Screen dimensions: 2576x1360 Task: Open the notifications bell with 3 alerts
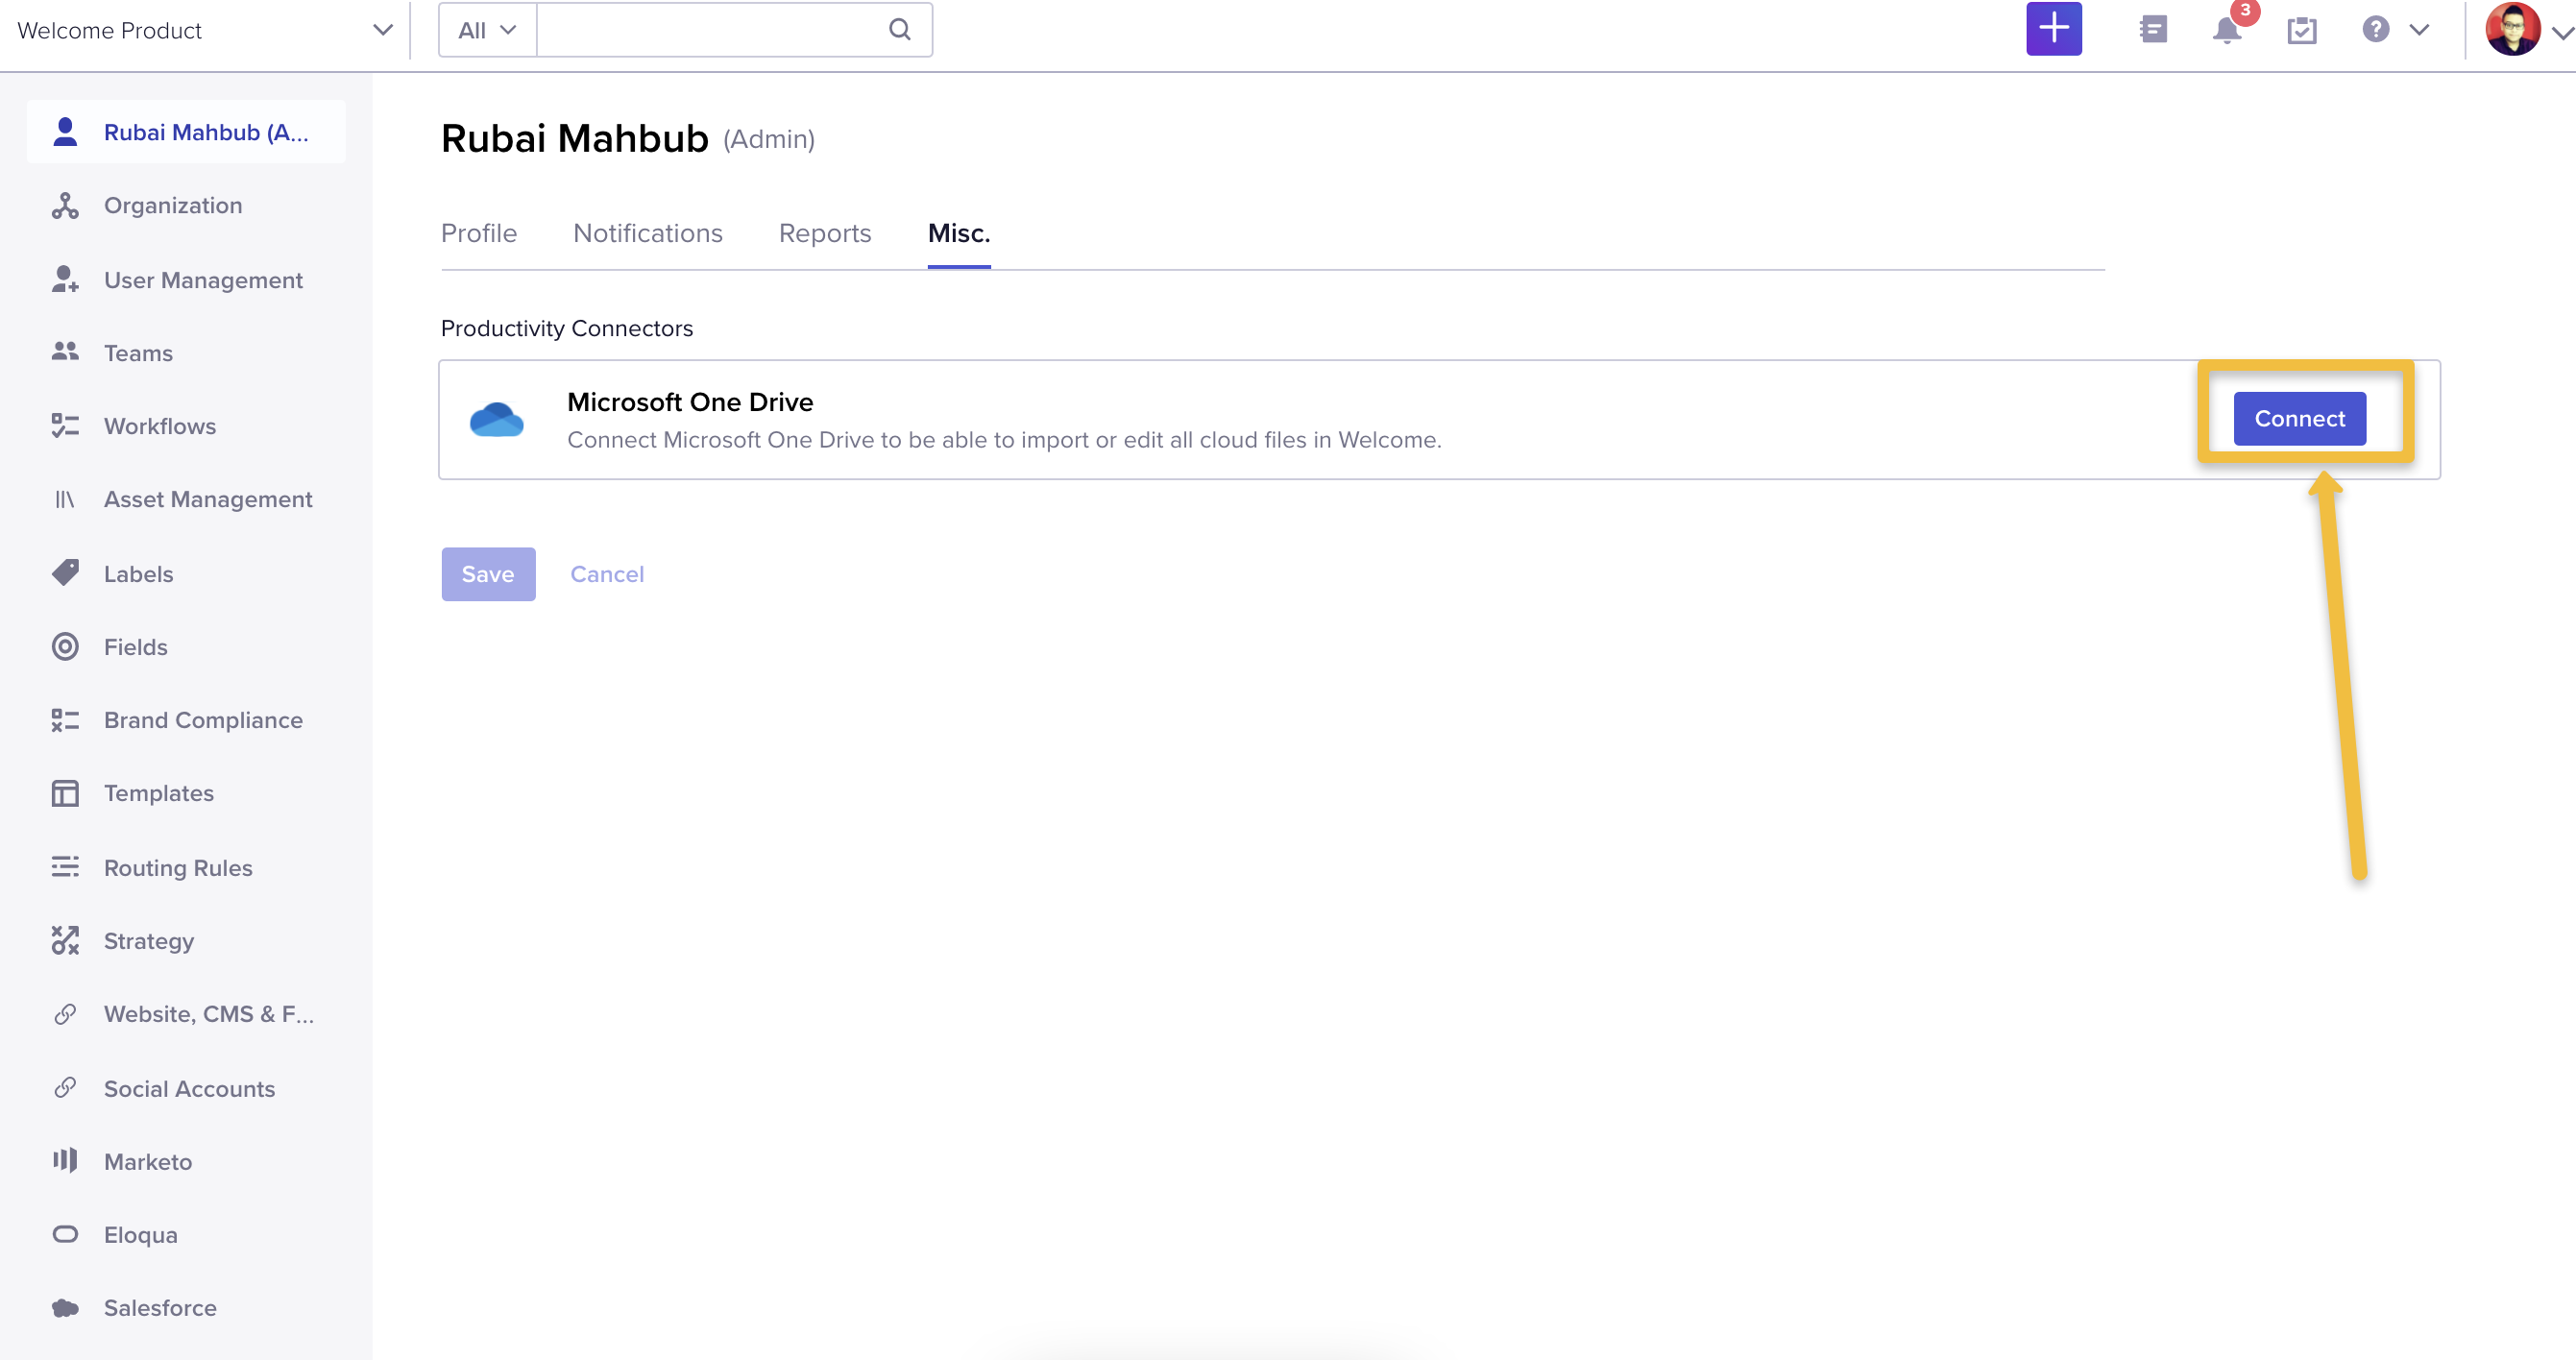click(2225, 31)
